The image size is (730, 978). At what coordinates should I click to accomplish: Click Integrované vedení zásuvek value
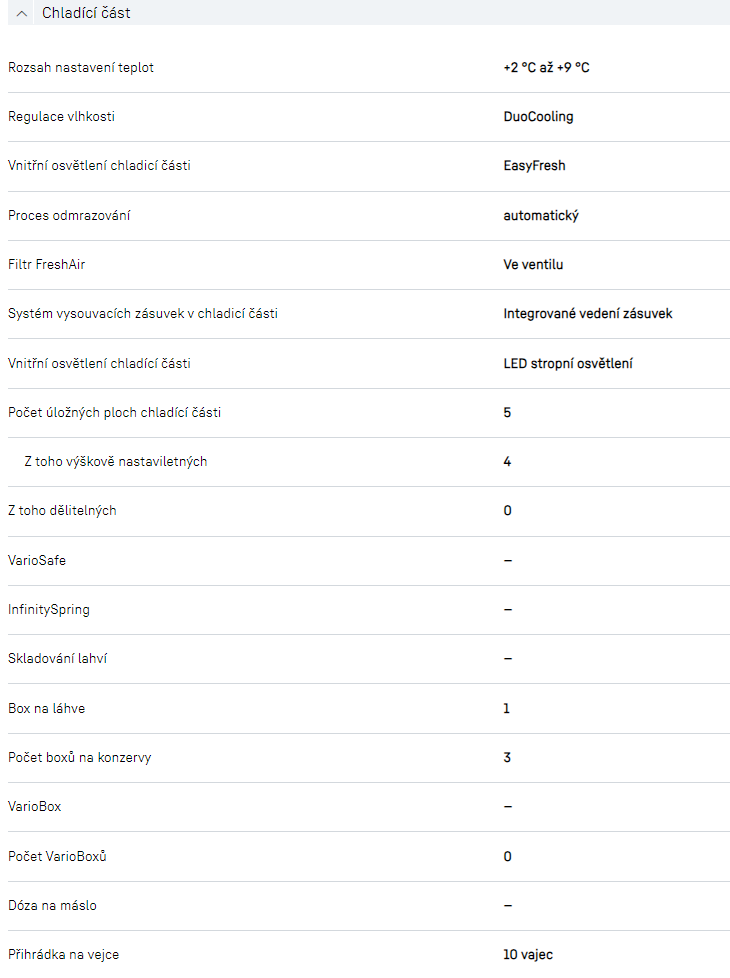[587, 314]
